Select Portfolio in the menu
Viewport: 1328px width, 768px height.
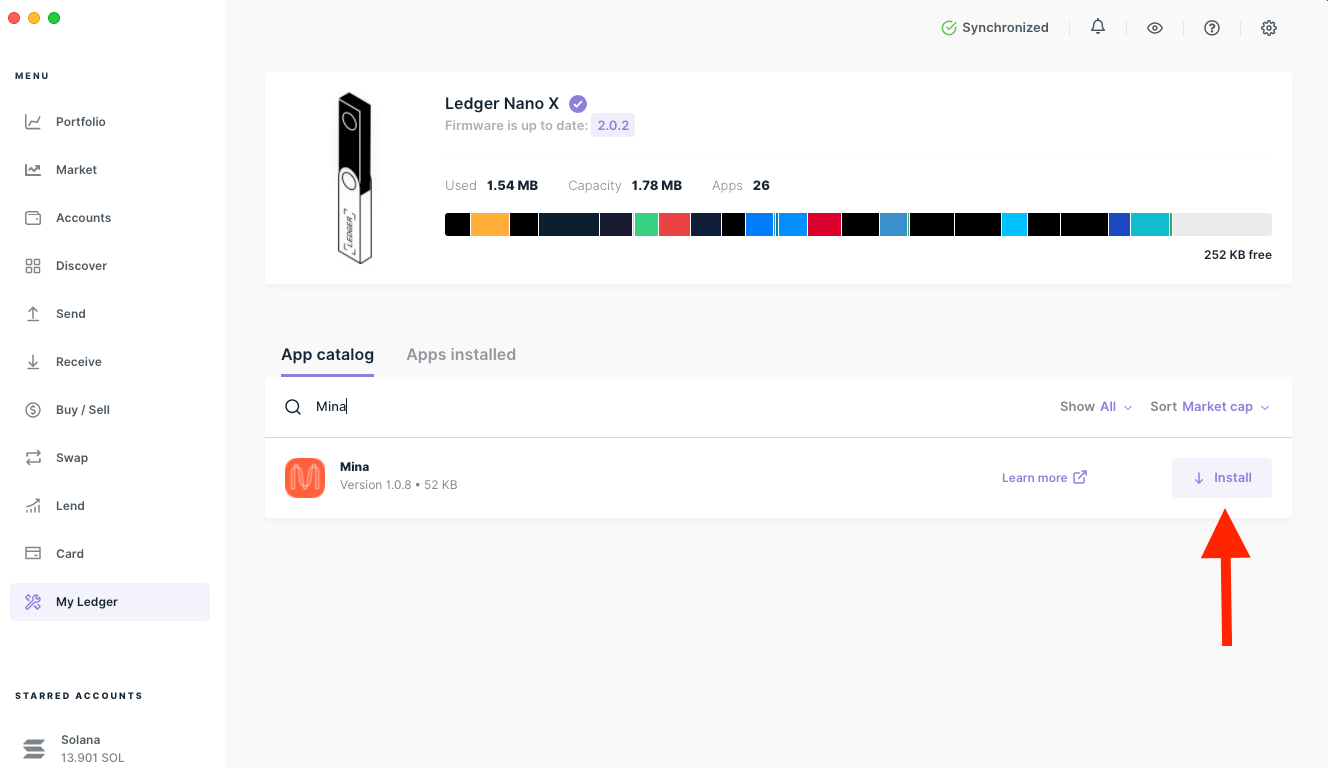pyautogui.click(x=110, y=122)
